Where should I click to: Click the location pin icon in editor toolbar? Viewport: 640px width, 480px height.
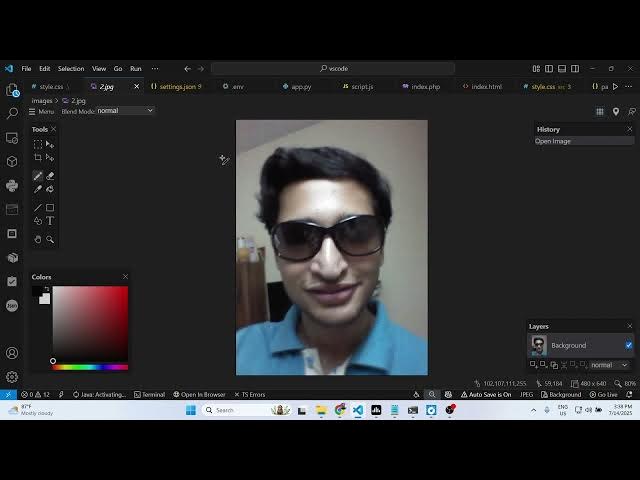coord(616,111)
